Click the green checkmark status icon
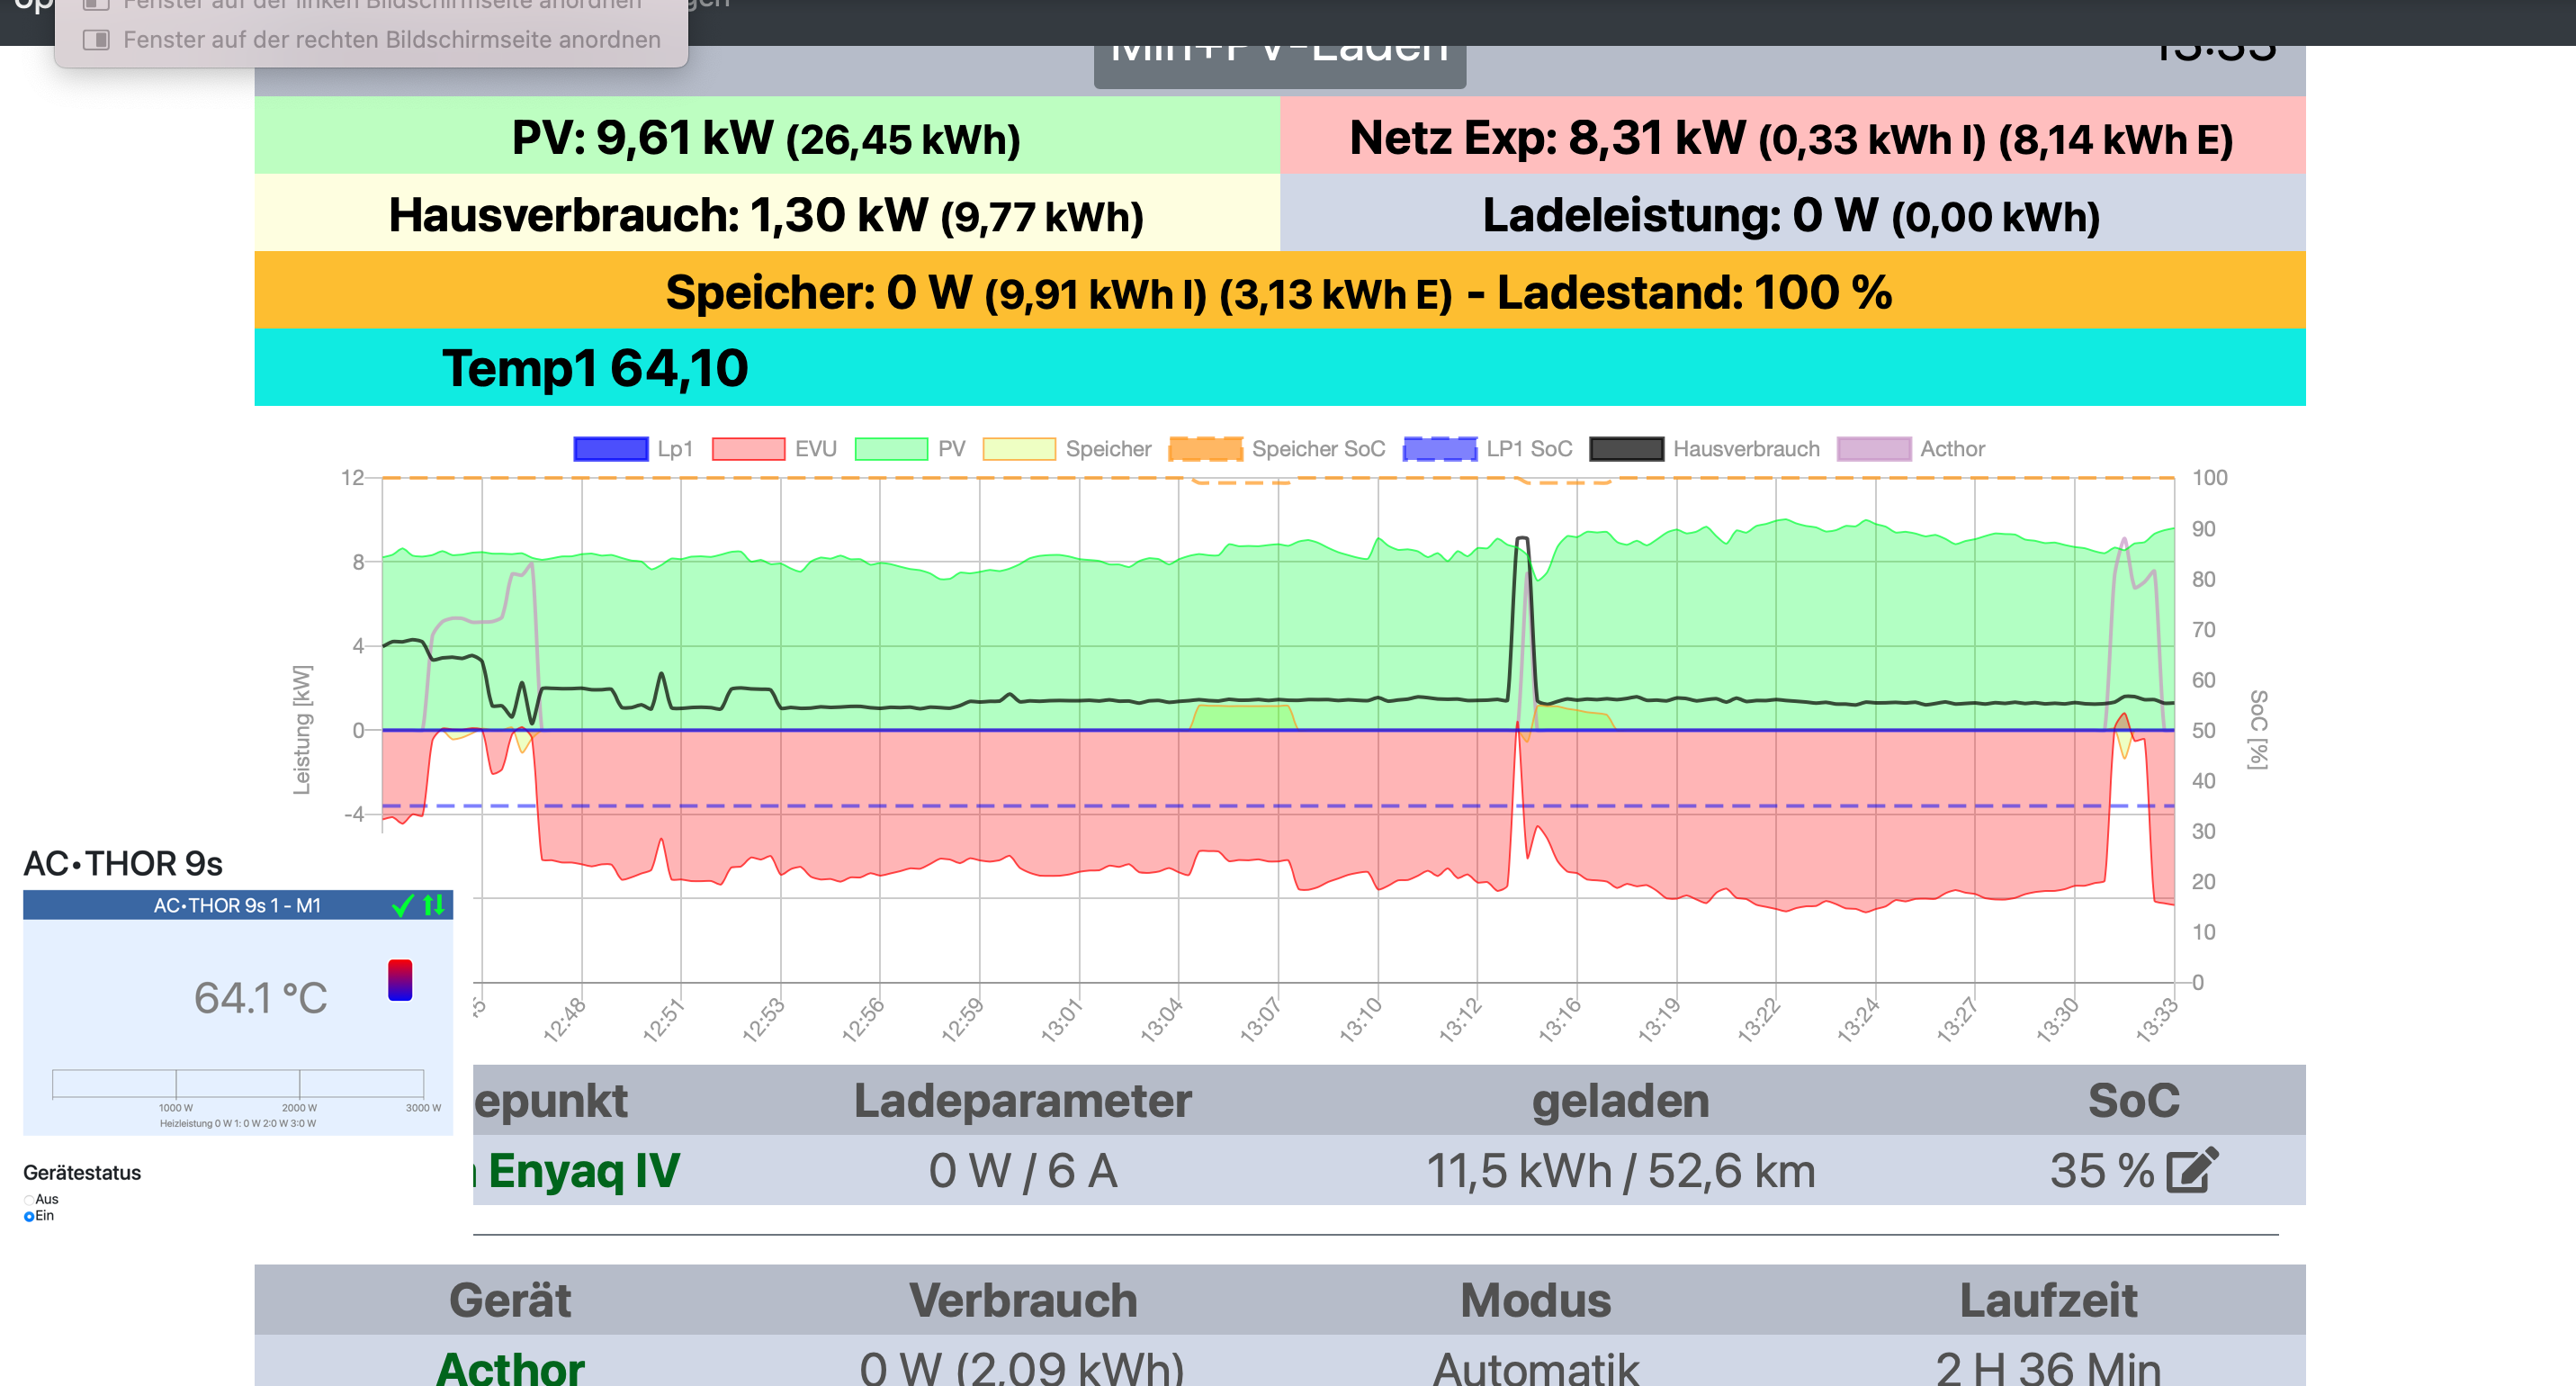Screen dimensions: 2576x1386 [402, 906]
